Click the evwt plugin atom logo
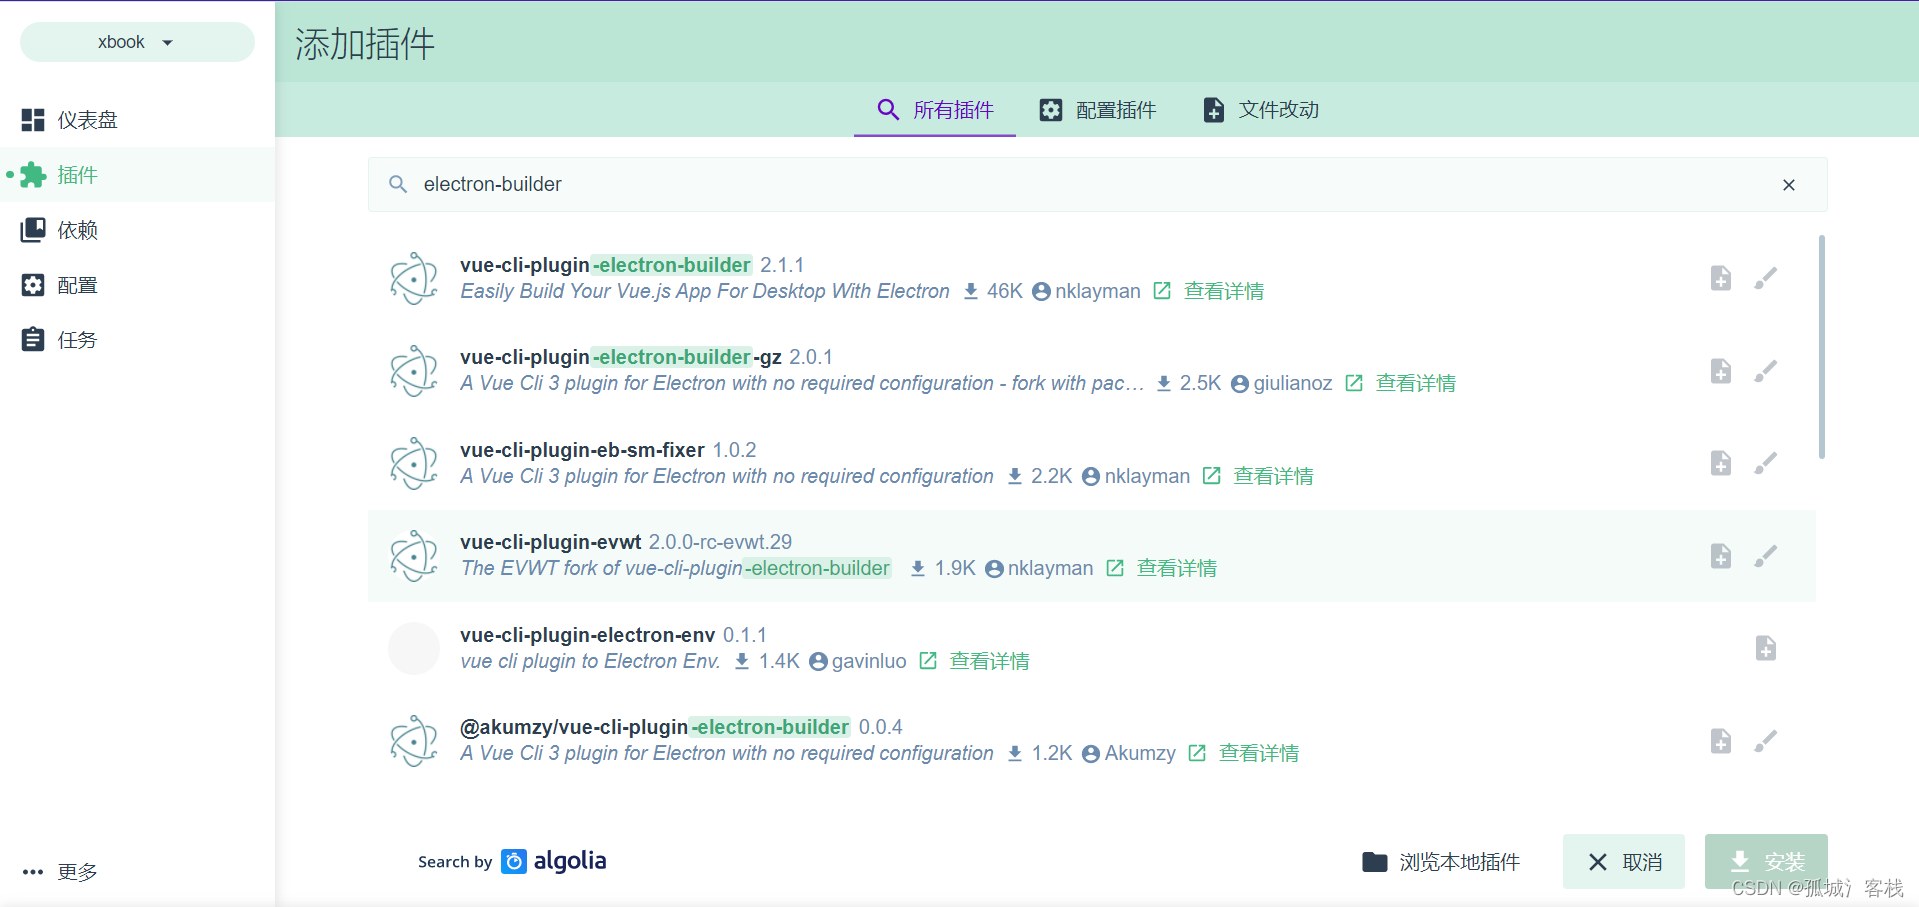 pyautogui.click(x=414, y=556)
